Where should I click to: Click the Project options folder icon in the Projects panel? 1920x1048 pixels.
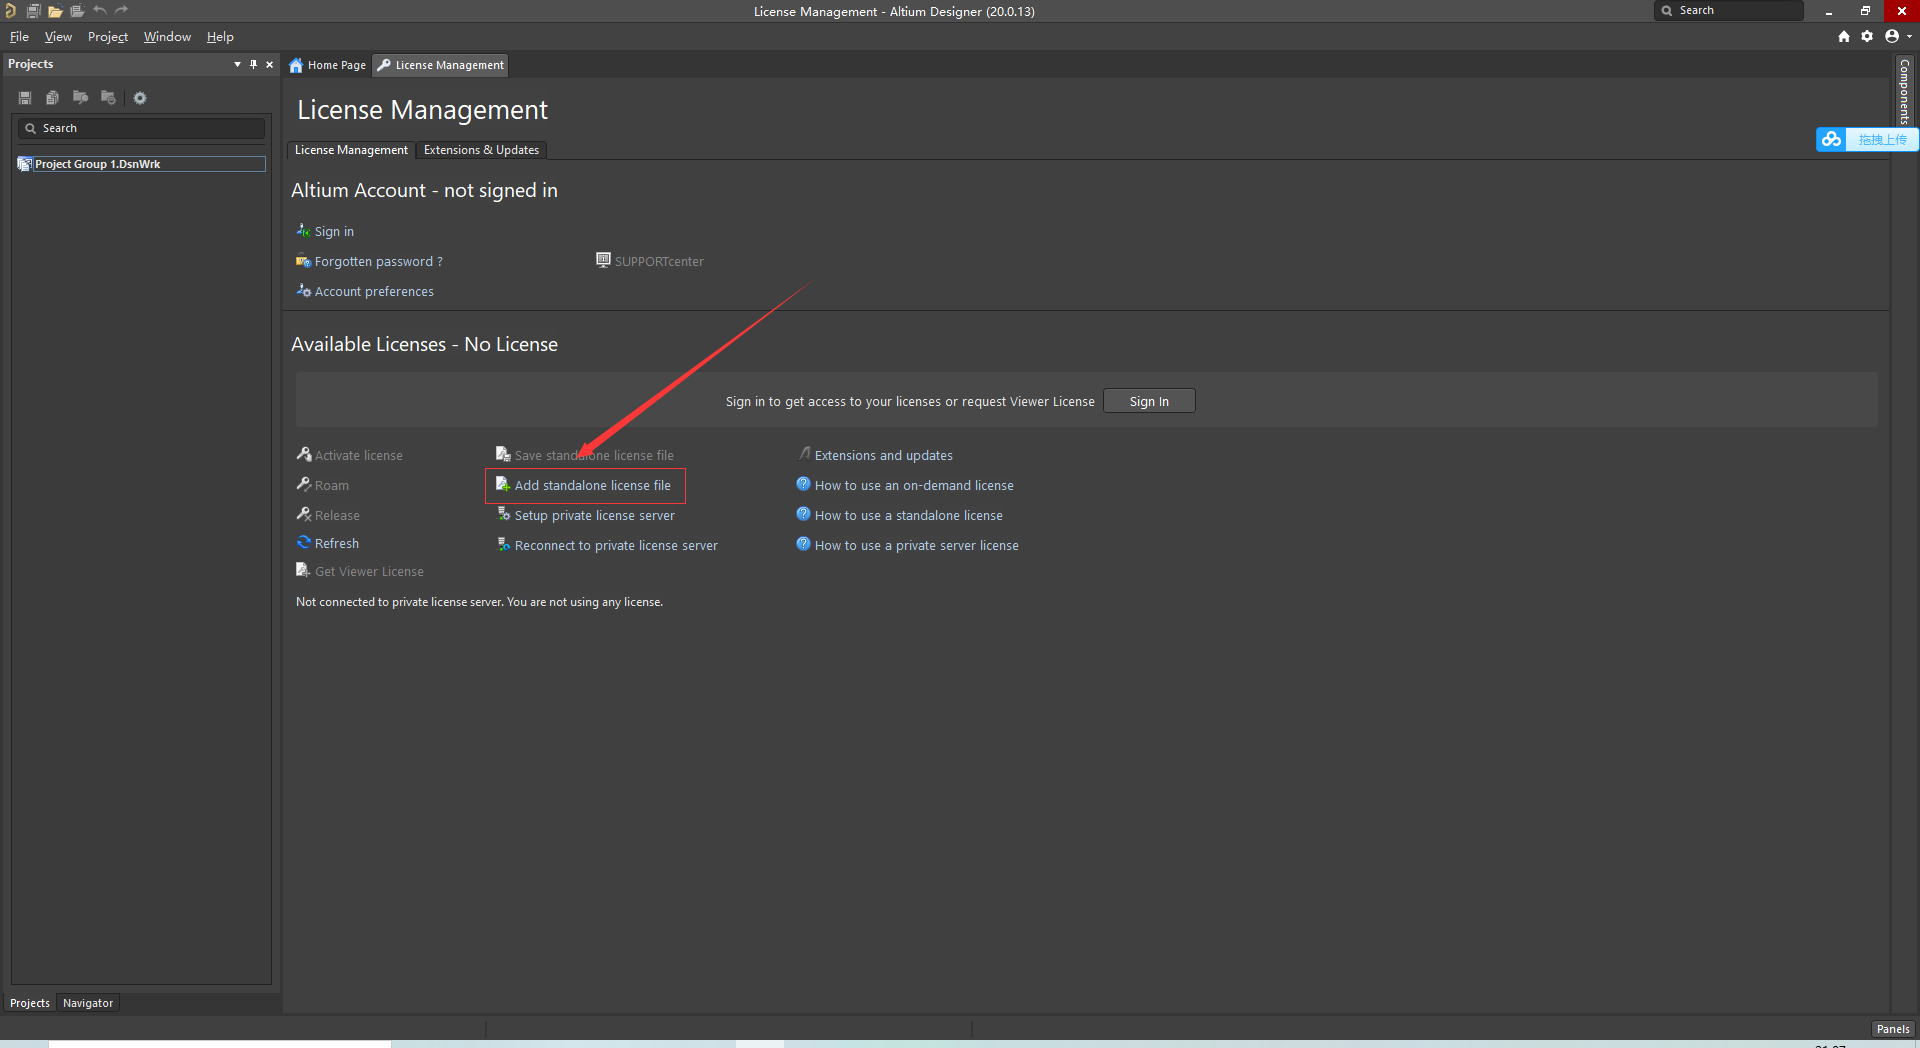point(108,98)
